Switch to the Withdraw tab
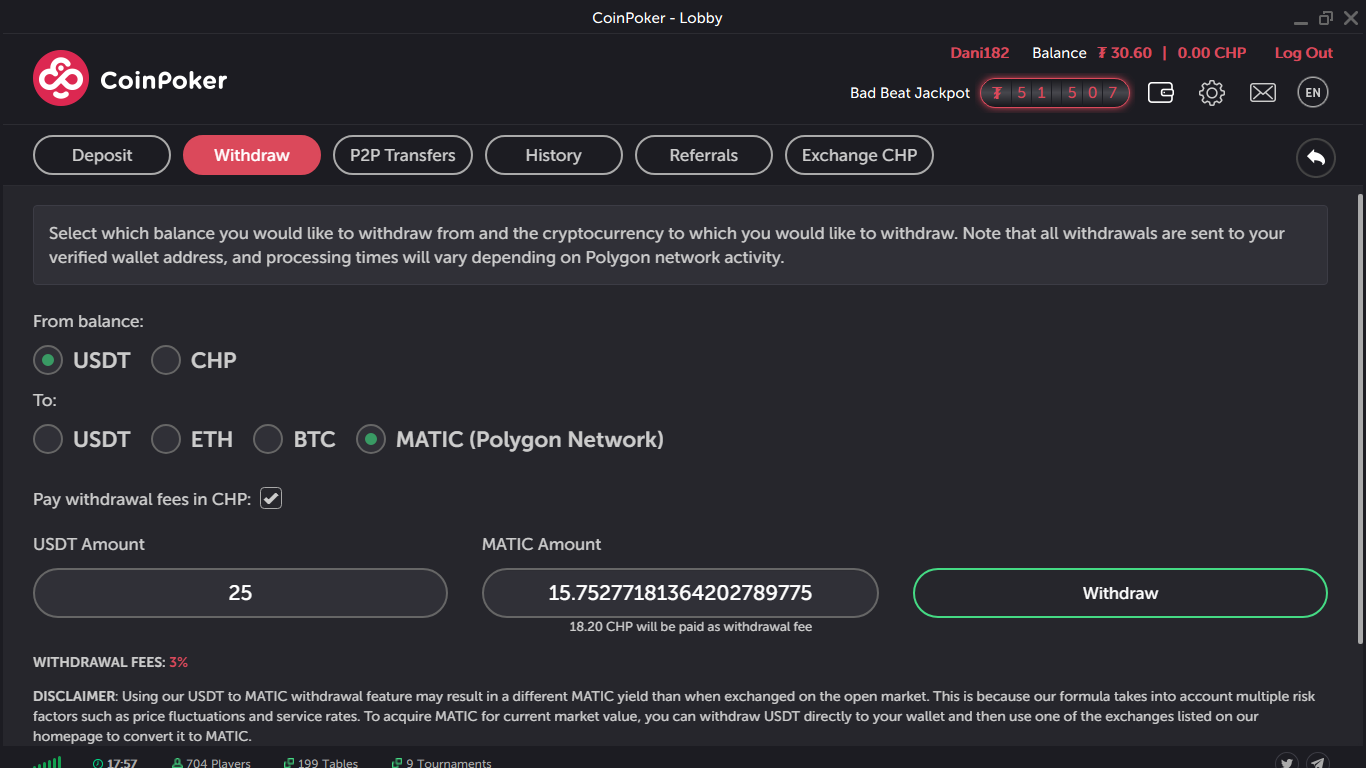Viewport: 1366px width, 768px height. point(252,155)
